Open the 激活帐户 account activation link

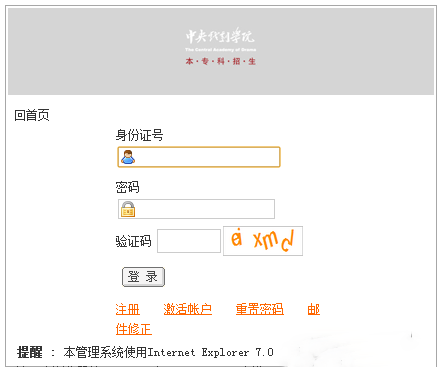click(x=188, y=309)
